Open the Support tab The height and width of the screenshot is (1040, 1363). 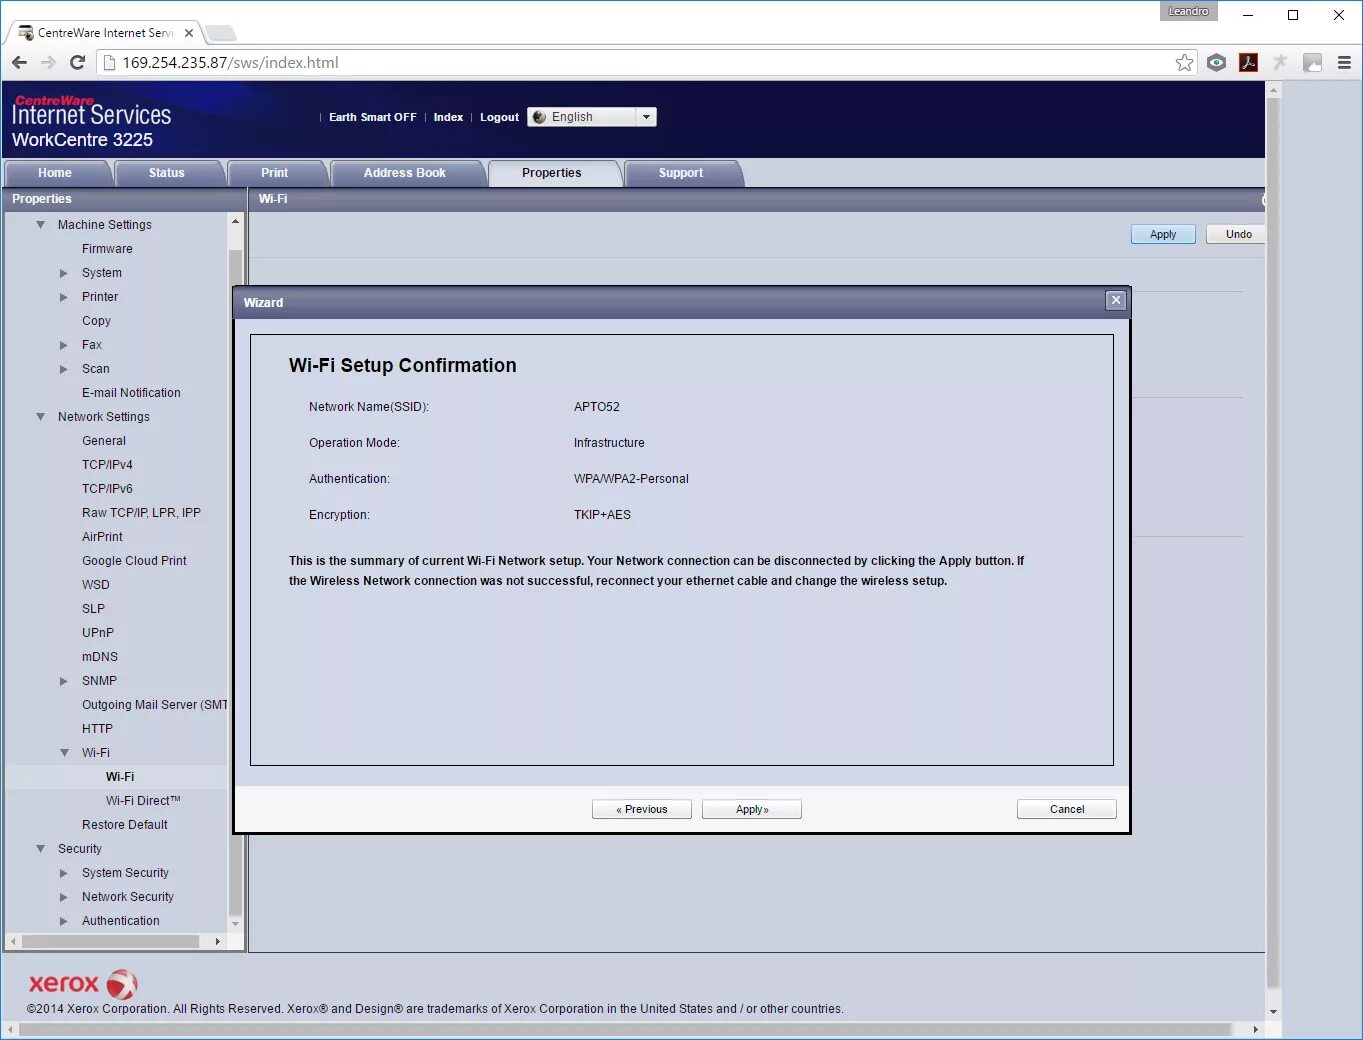681,173
